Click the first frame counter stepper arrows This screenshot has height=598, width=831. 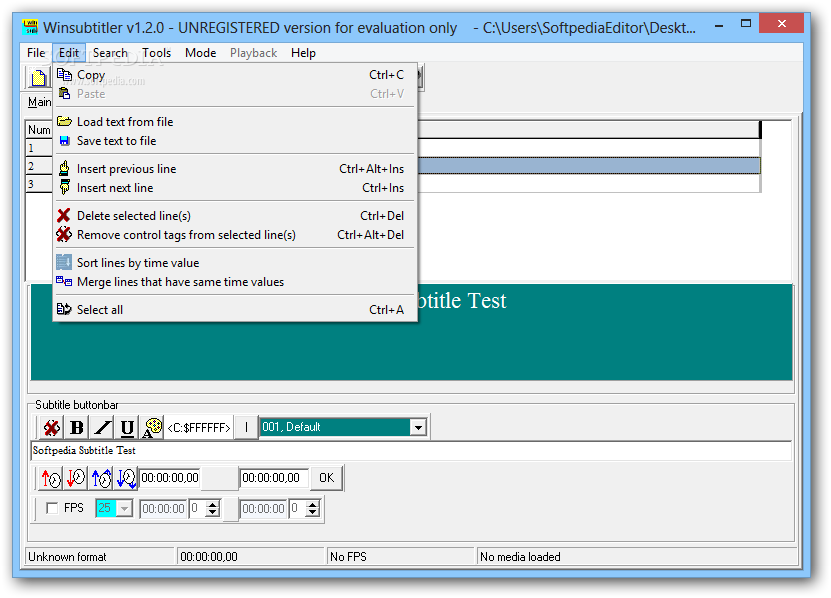coord(213,508)
